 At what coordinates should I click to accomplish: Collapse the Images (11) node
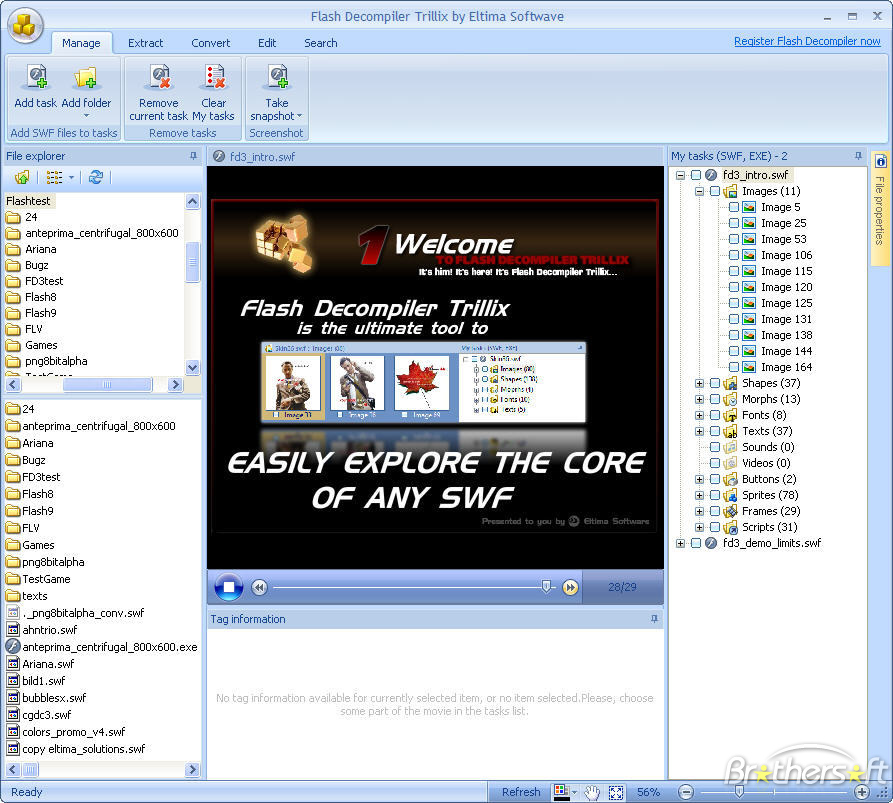tap(699, 191)
